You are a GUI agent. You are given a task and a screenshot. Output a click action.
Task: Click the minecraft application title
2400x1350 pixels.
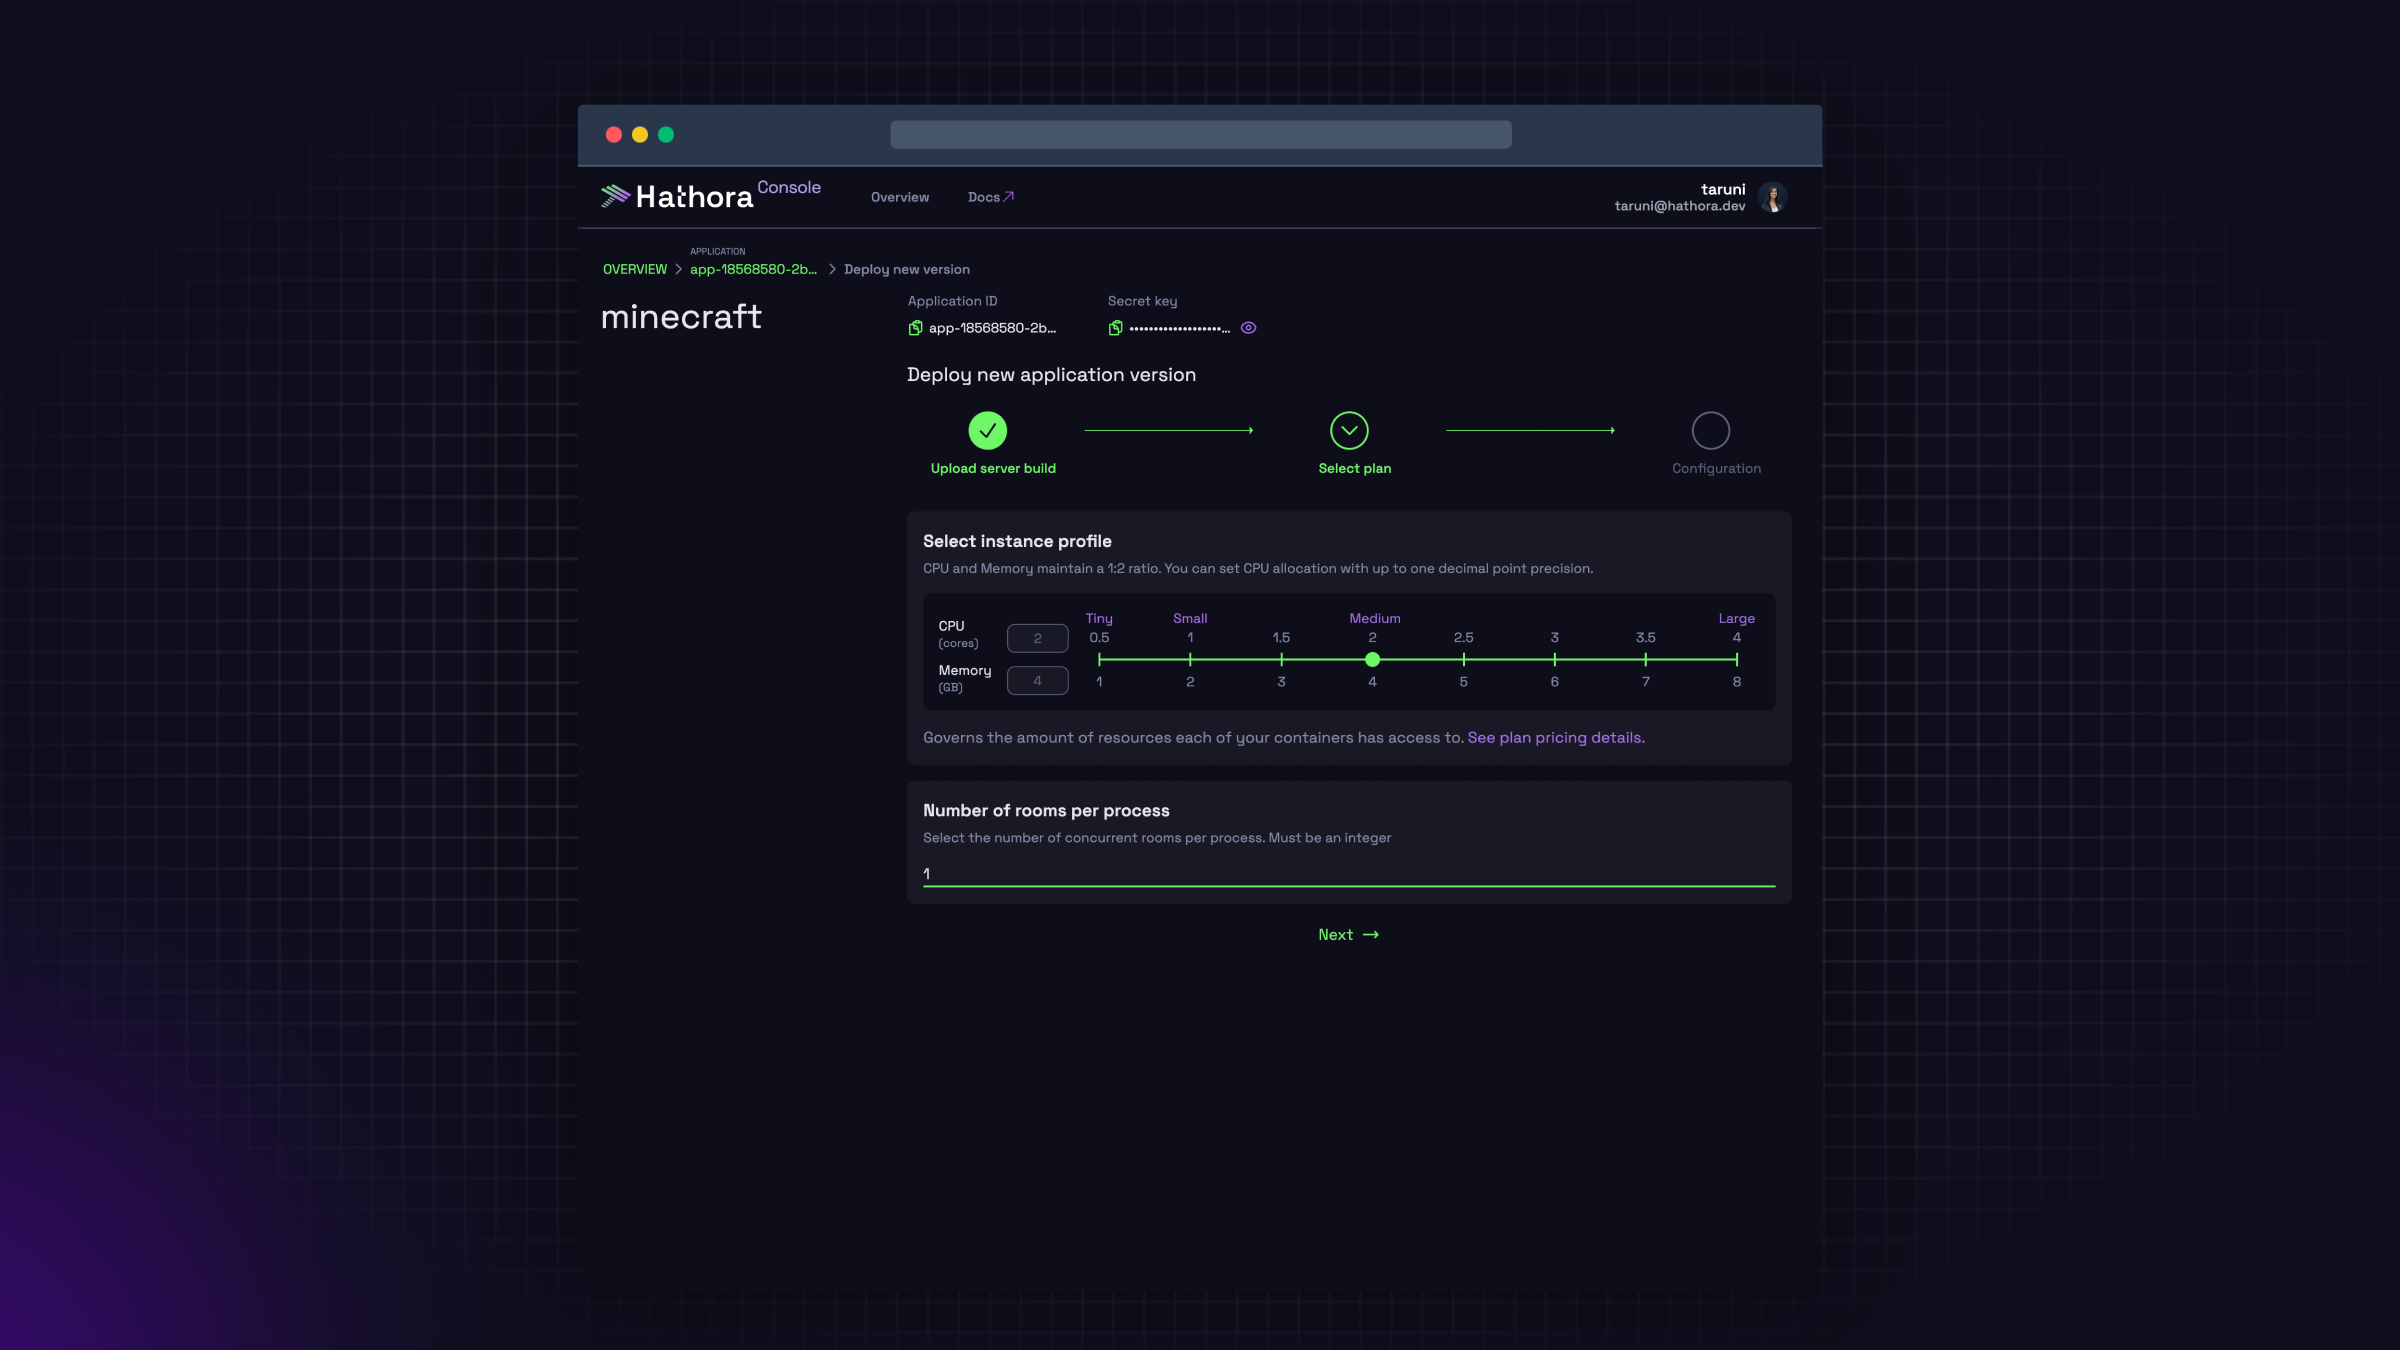(681, 317)
